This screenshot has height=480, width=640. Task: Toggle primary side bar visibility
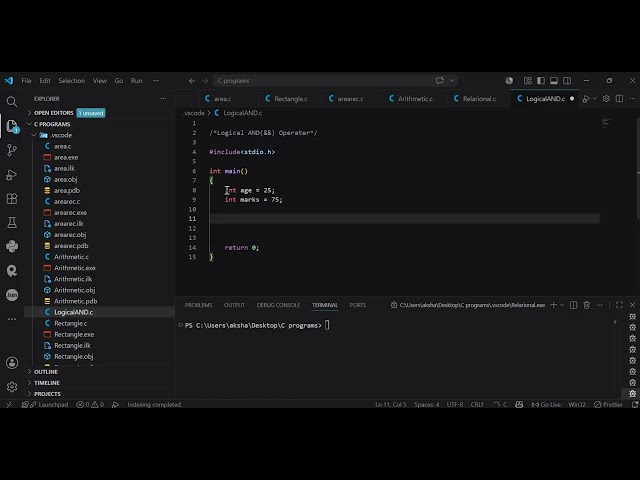click(x=541, y=81)
